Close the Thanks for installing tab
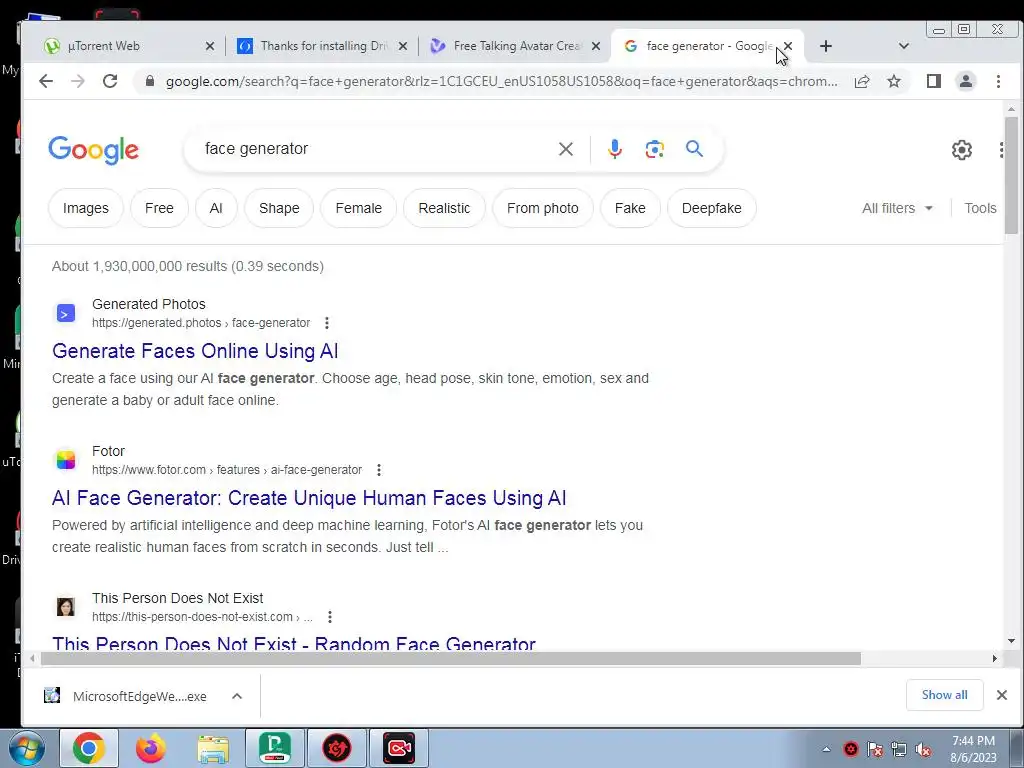This screenshot has height=768, width=1024. pyautogui.click(x=403, y=46)
